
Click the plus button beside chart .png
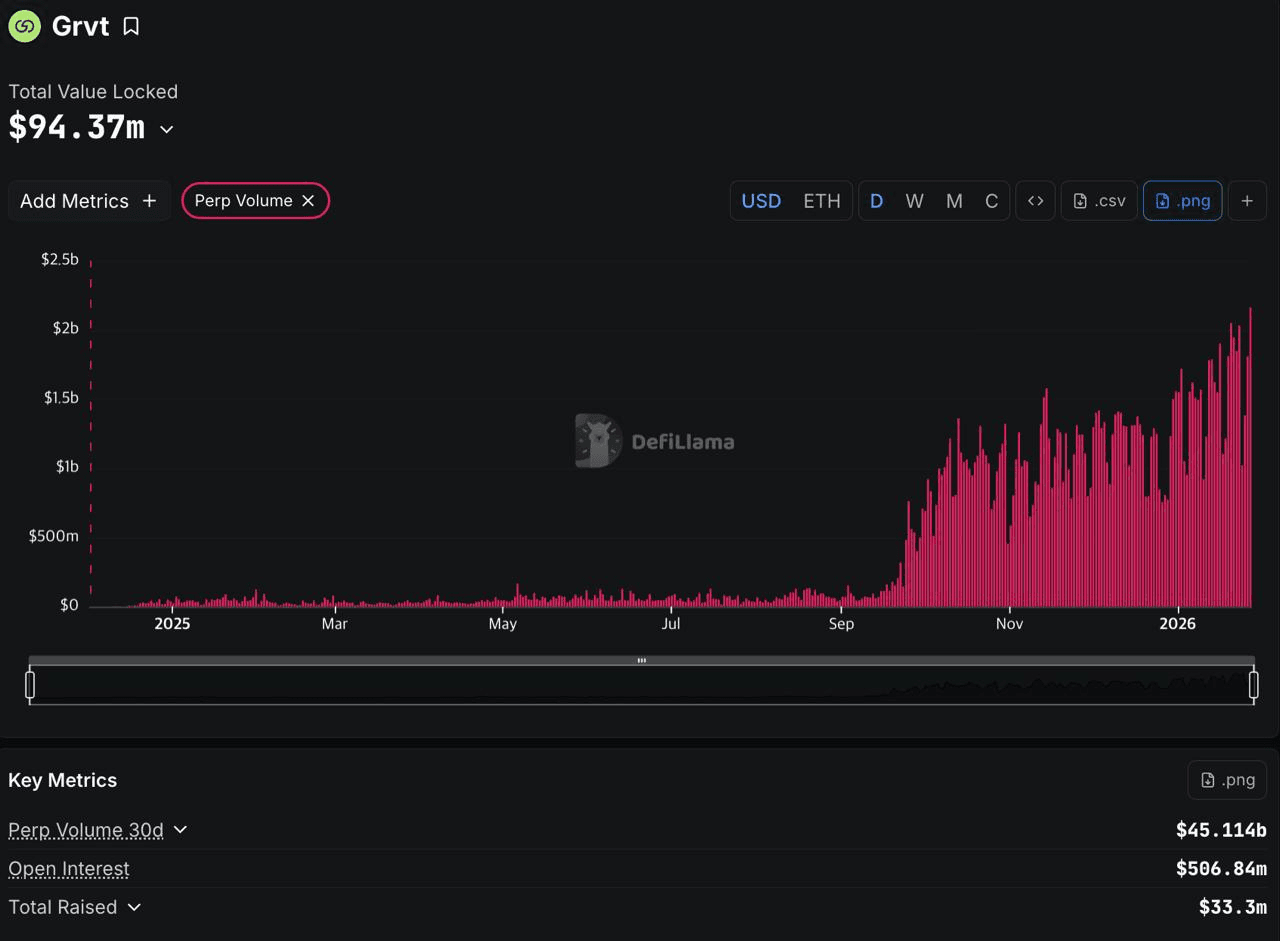1247,201
